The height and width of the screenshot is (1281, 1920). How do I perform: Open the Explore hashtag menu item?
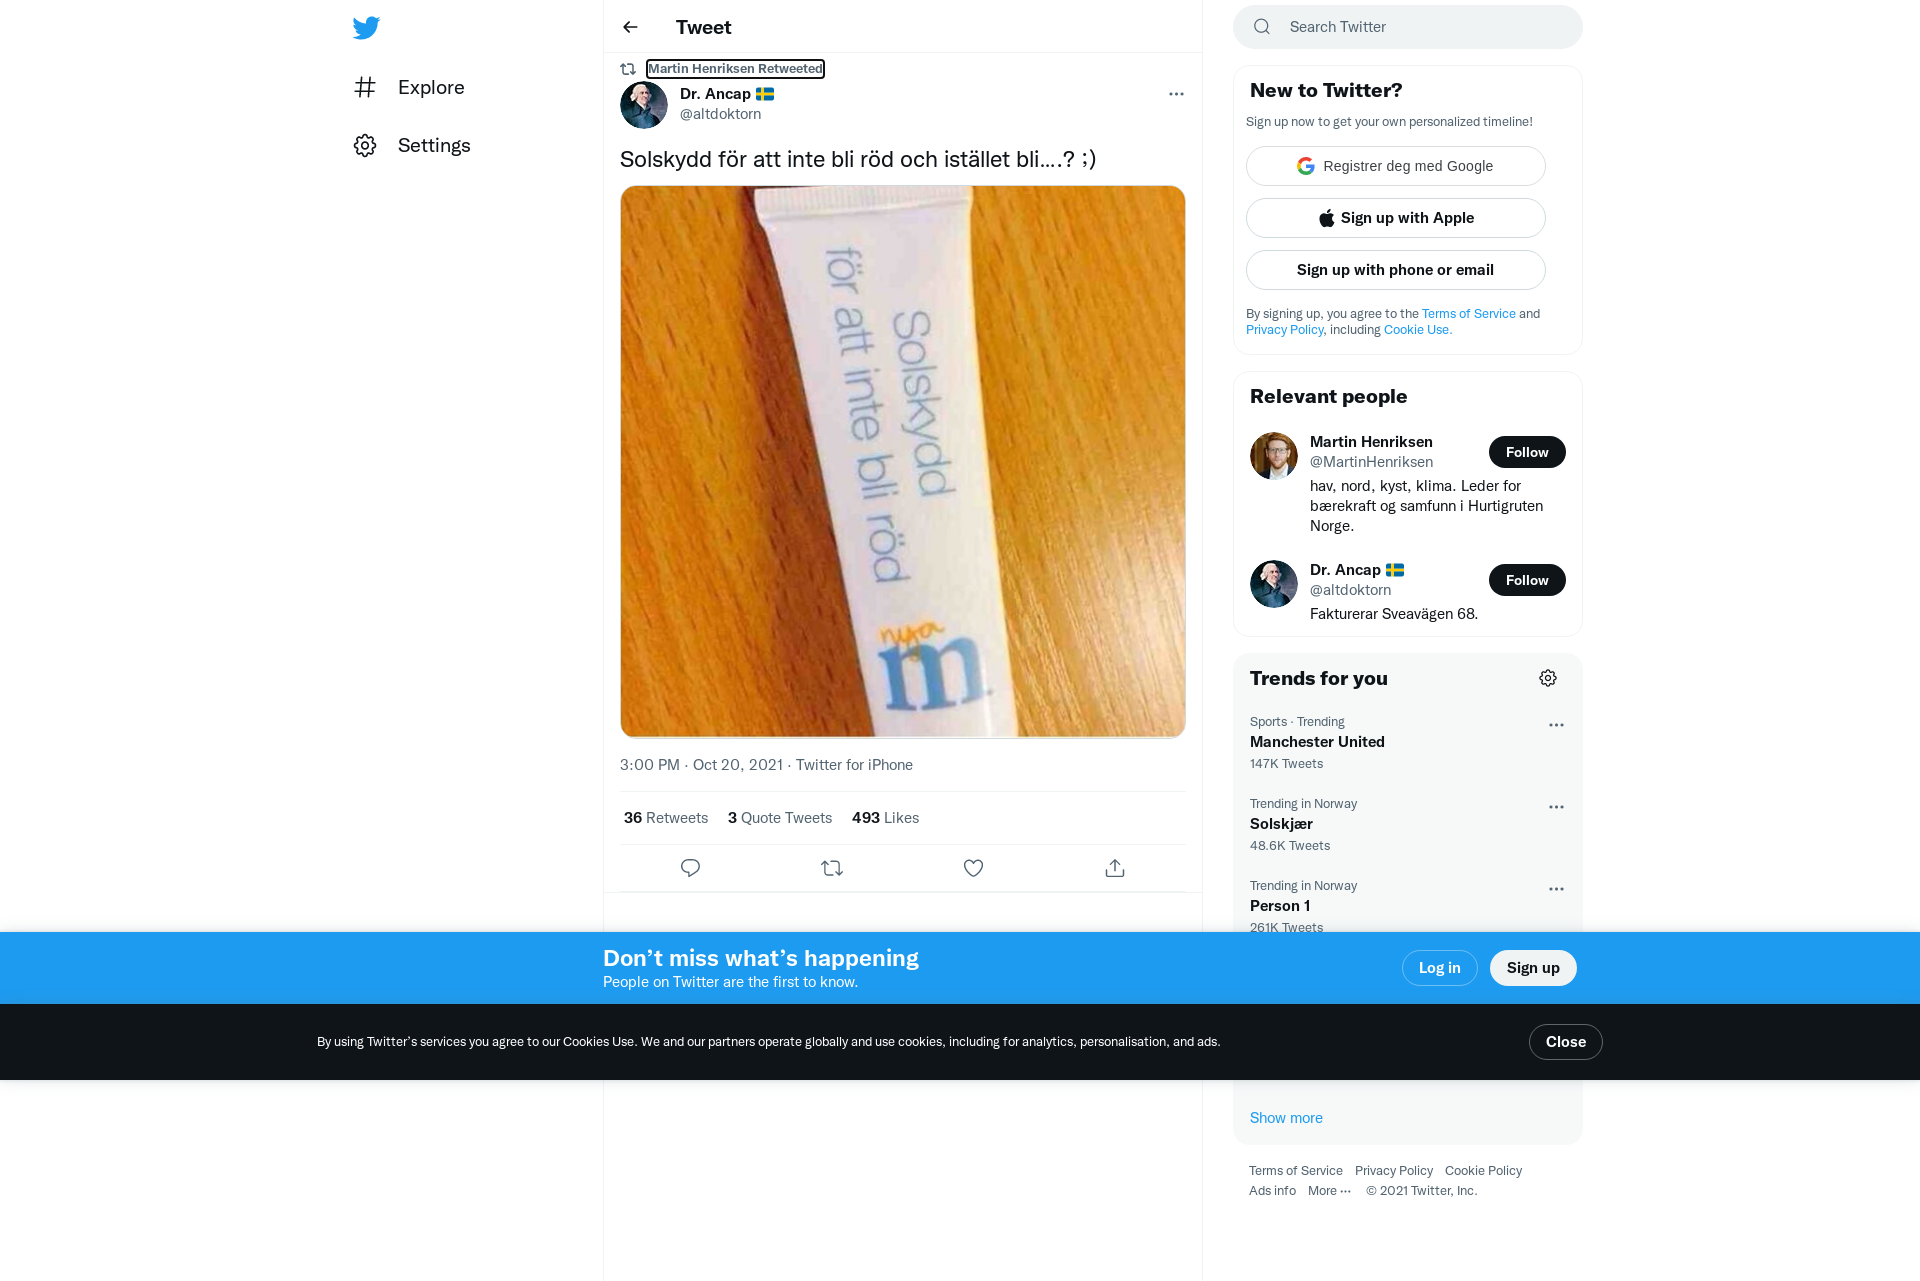click(410, 87)
